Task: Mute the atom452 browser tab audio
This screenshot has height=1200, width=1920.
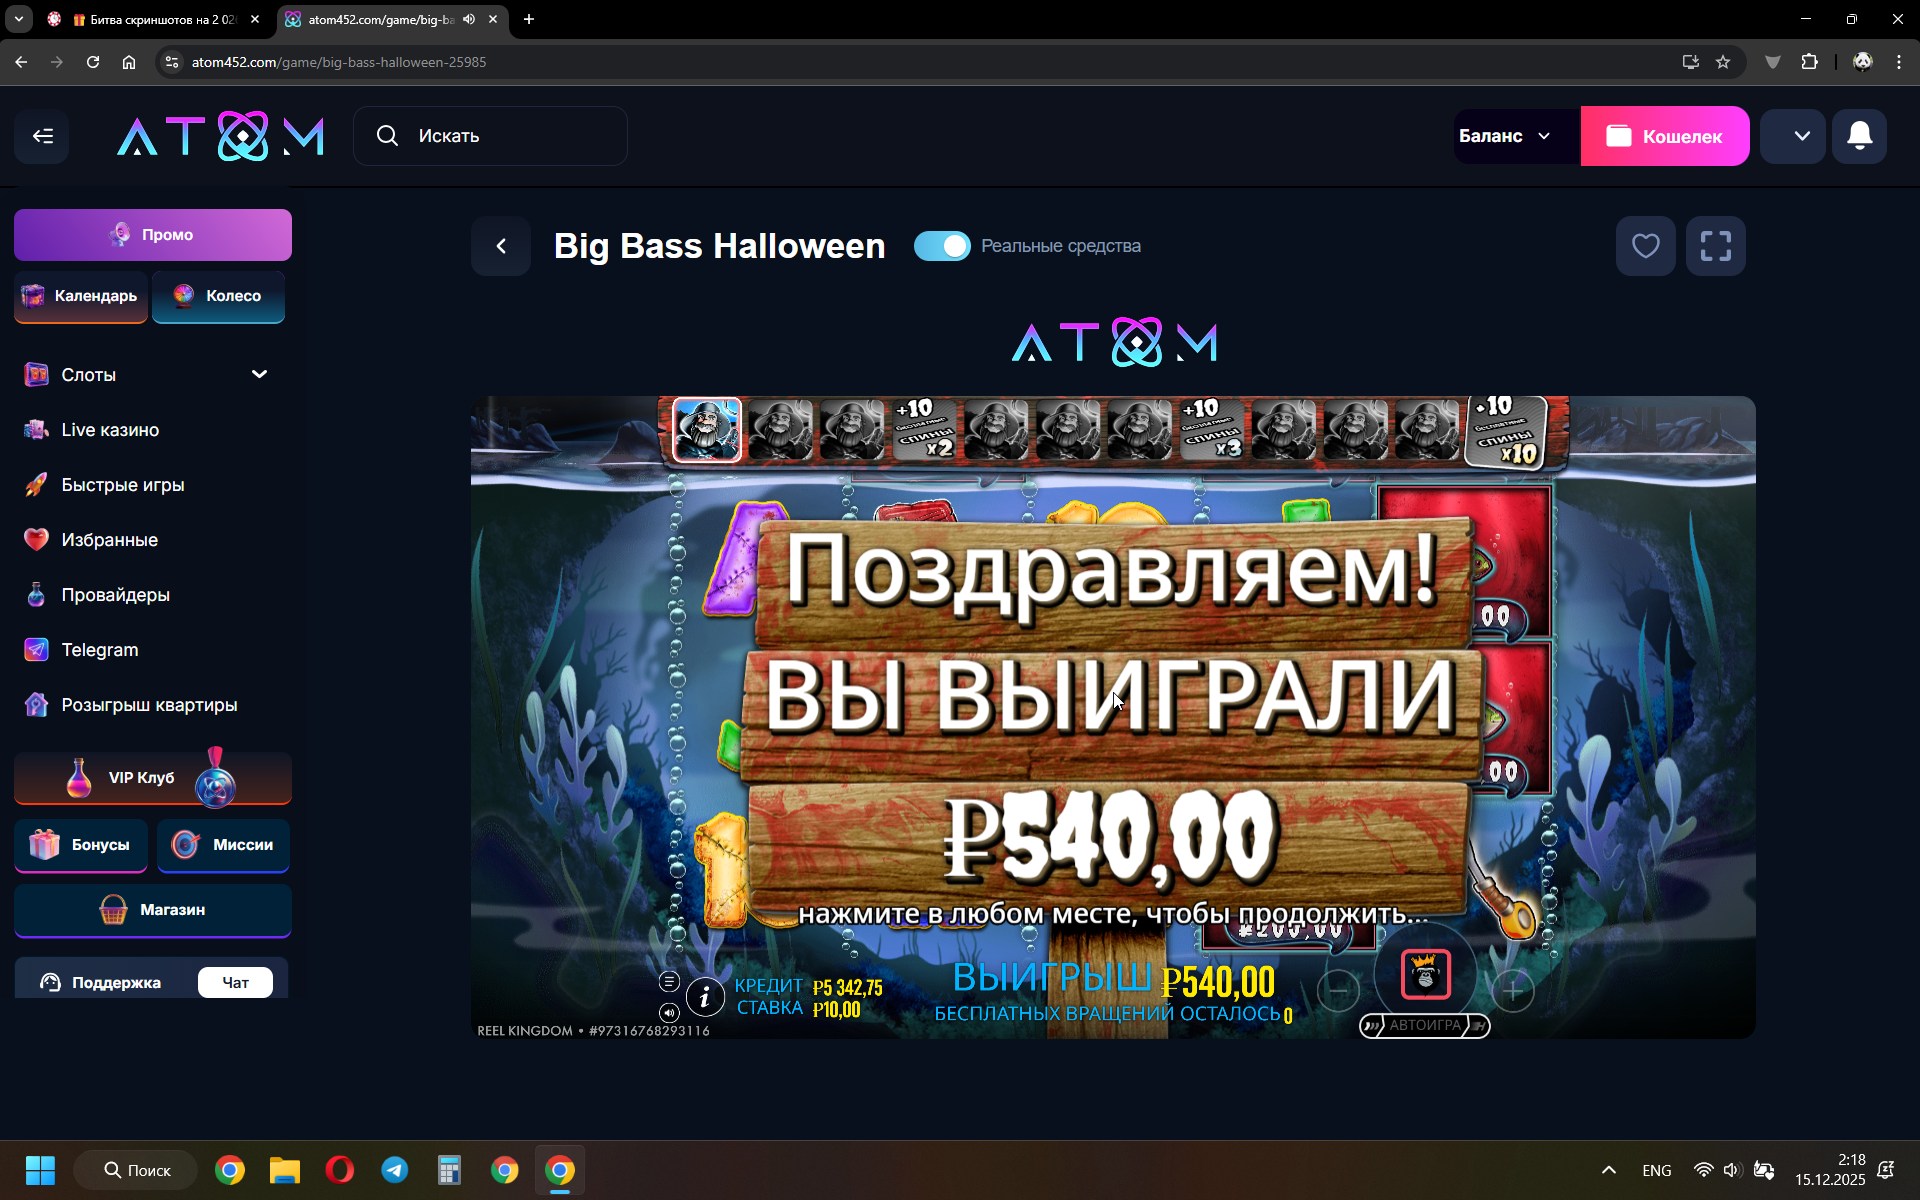Action: tap(469, 19)
